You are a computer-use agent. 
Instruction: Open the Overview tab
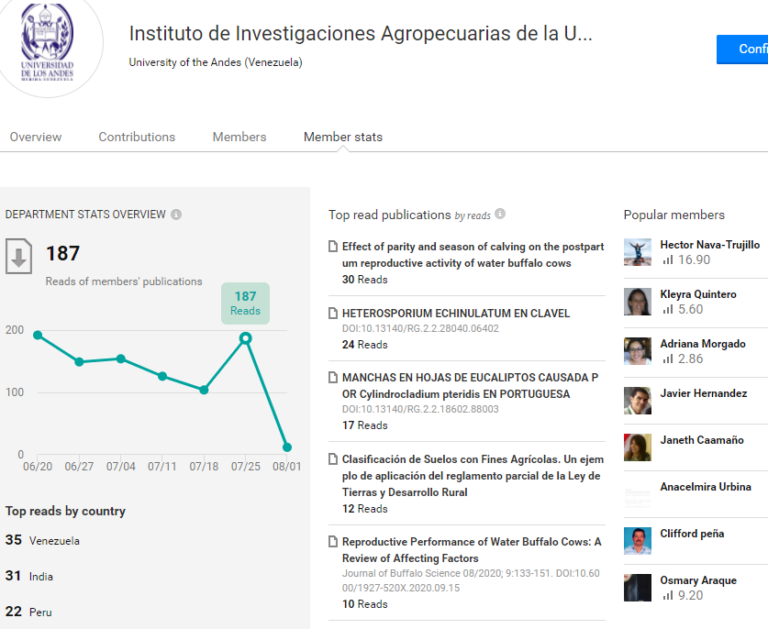tap(36, 137)
